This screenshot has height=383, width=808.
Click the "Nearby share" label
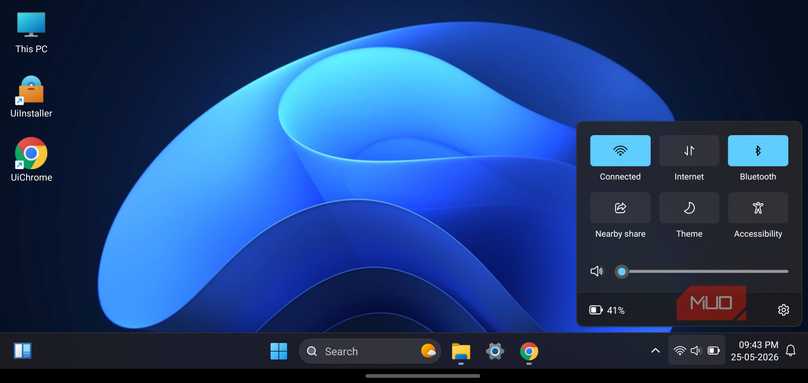click(620, 234)
